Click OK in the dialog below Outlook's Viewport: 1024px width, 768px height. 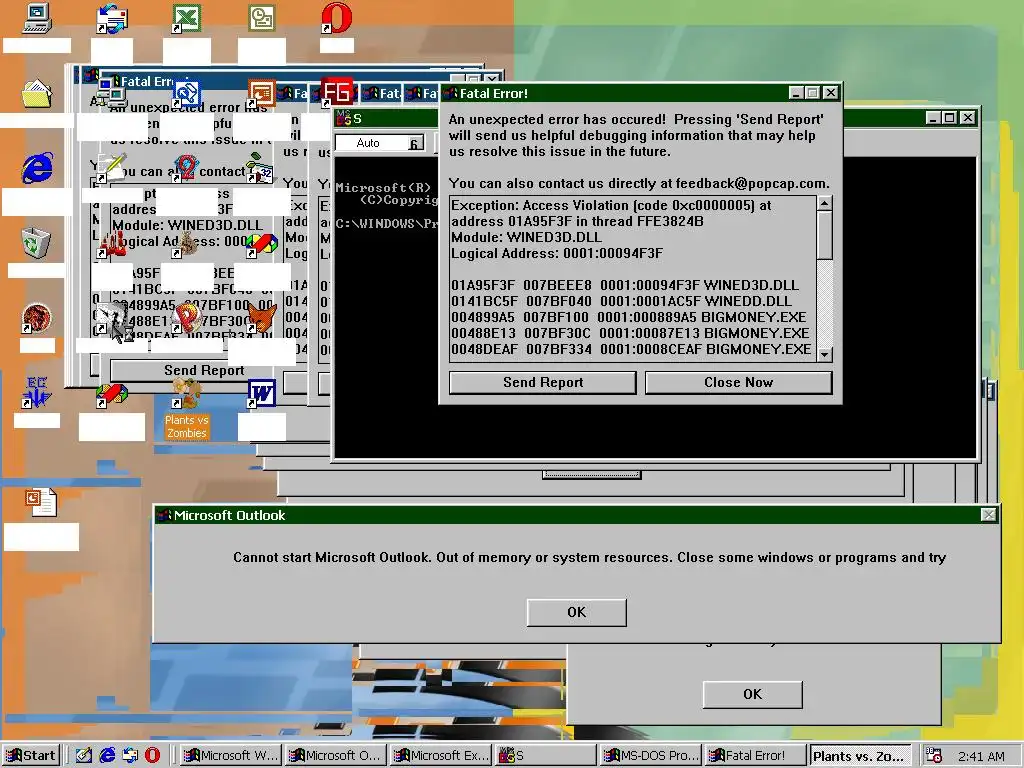[752, 694]
